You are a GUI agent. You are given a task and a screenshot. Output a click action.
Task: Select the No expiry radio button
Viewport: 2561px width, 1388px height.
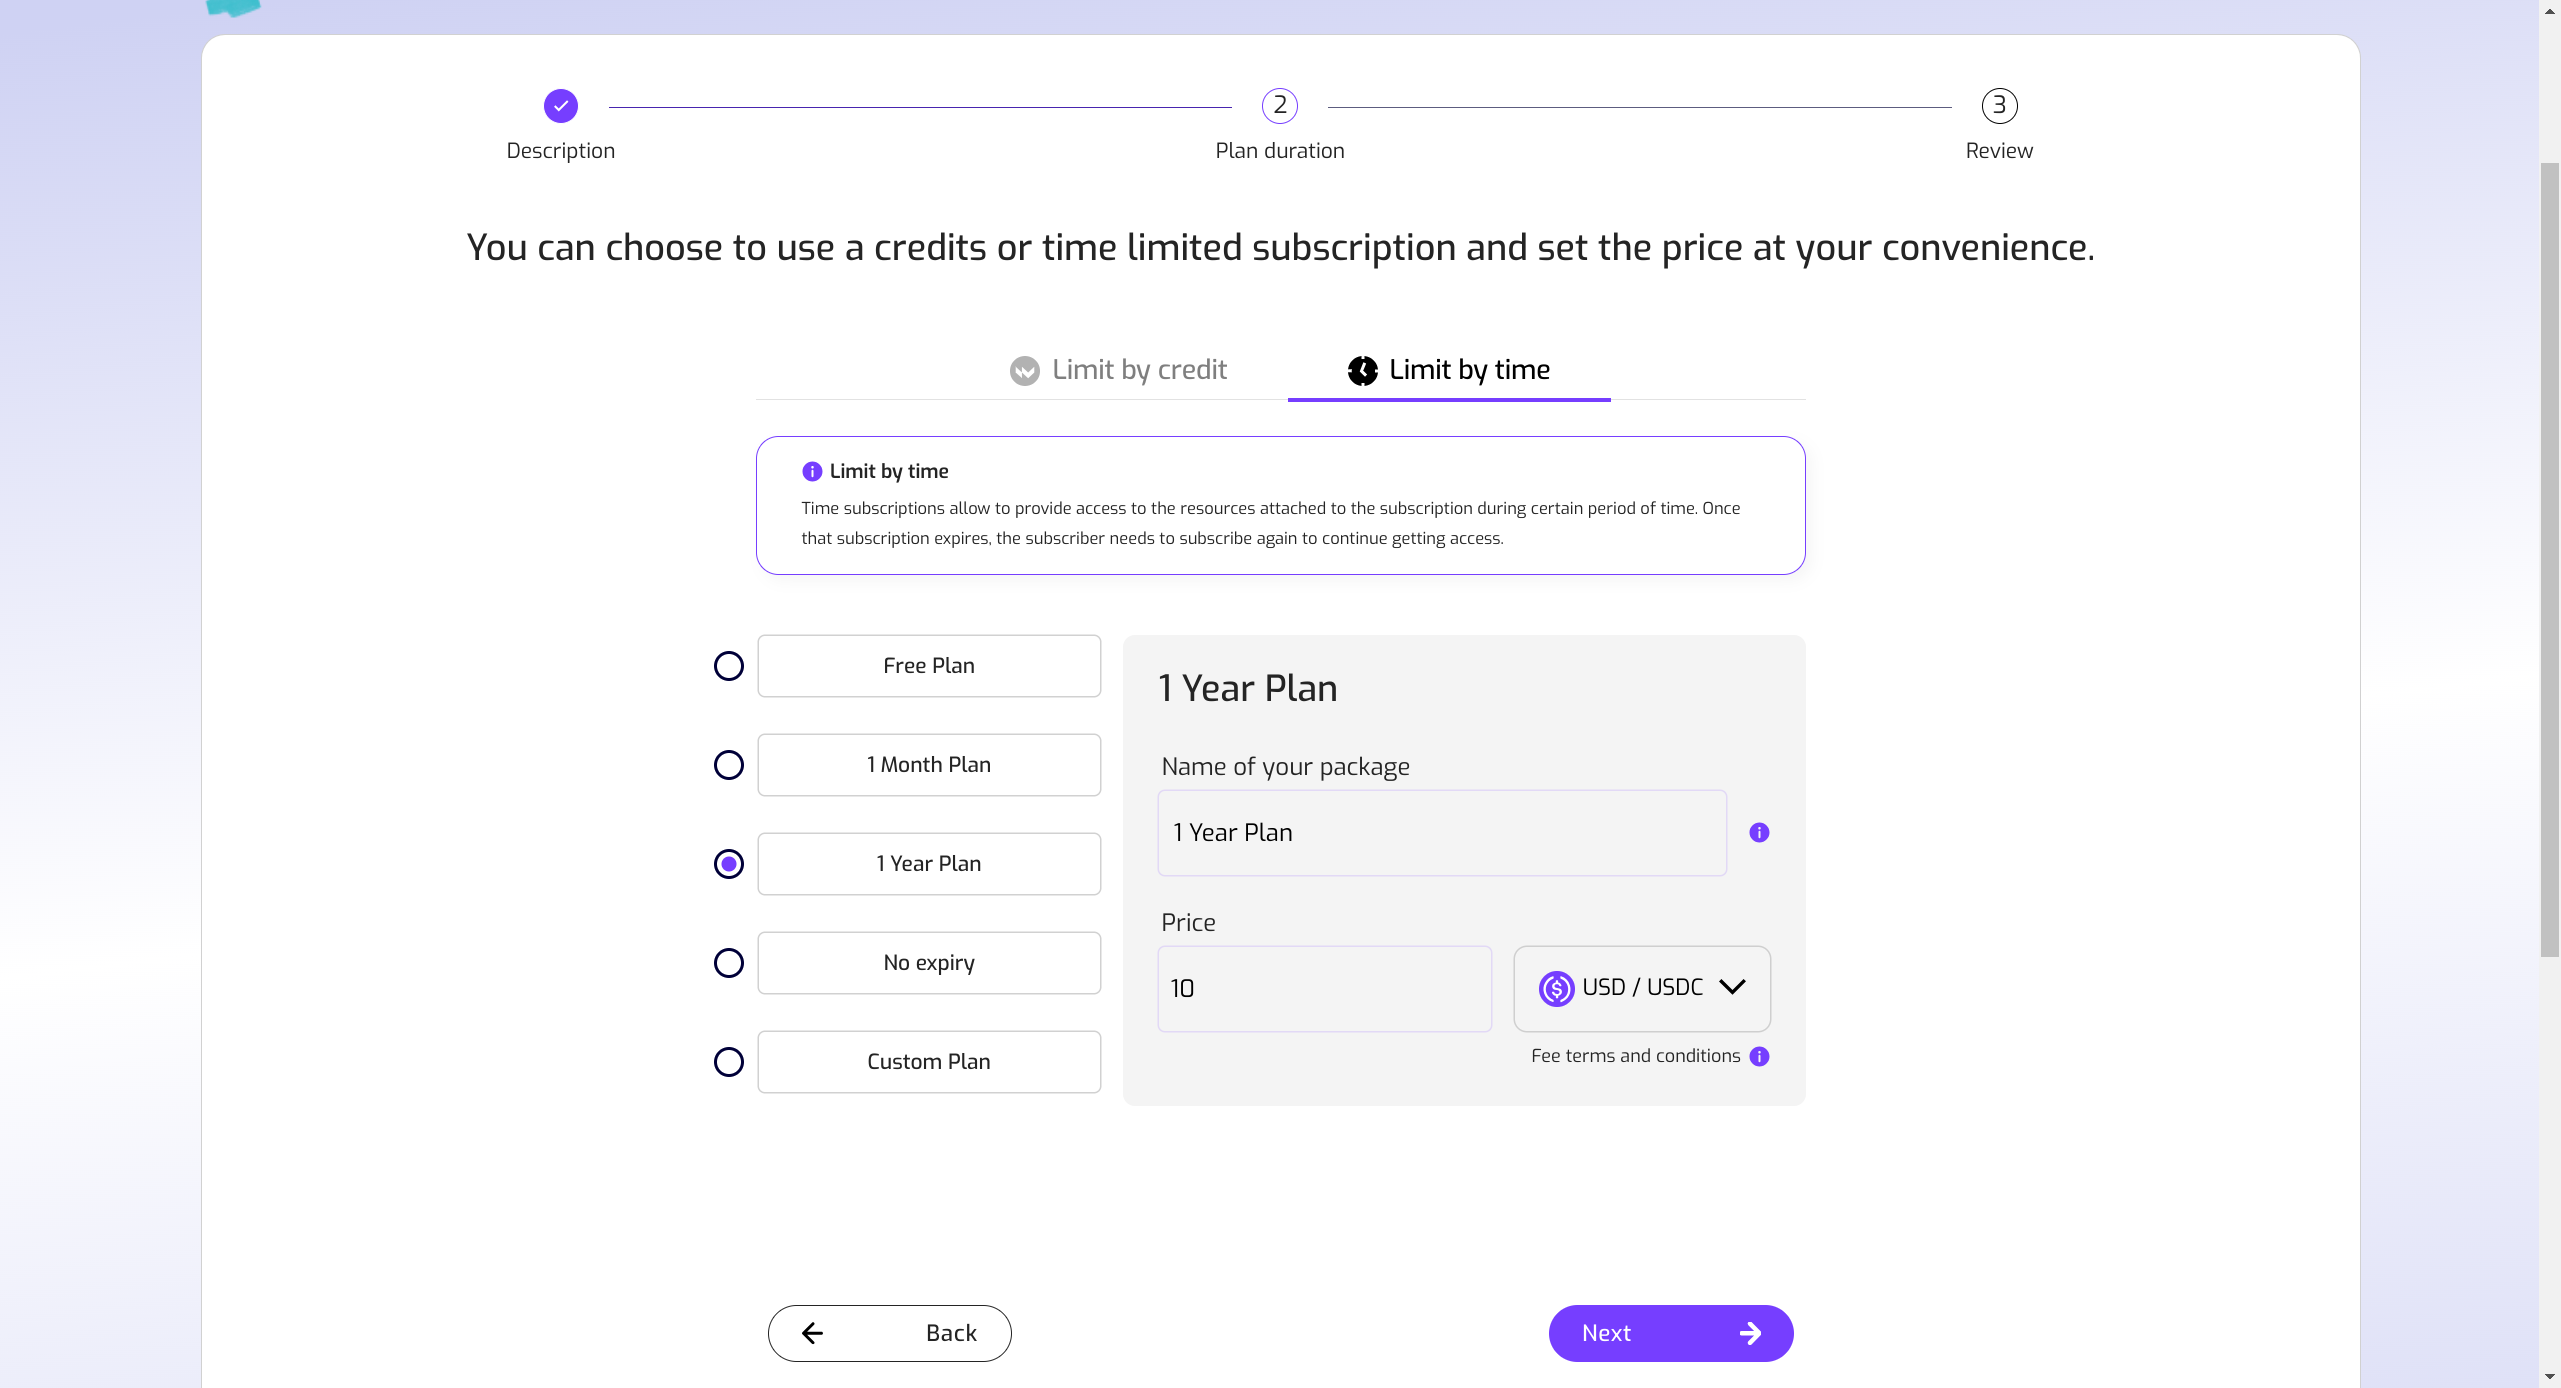coord(728,963)
